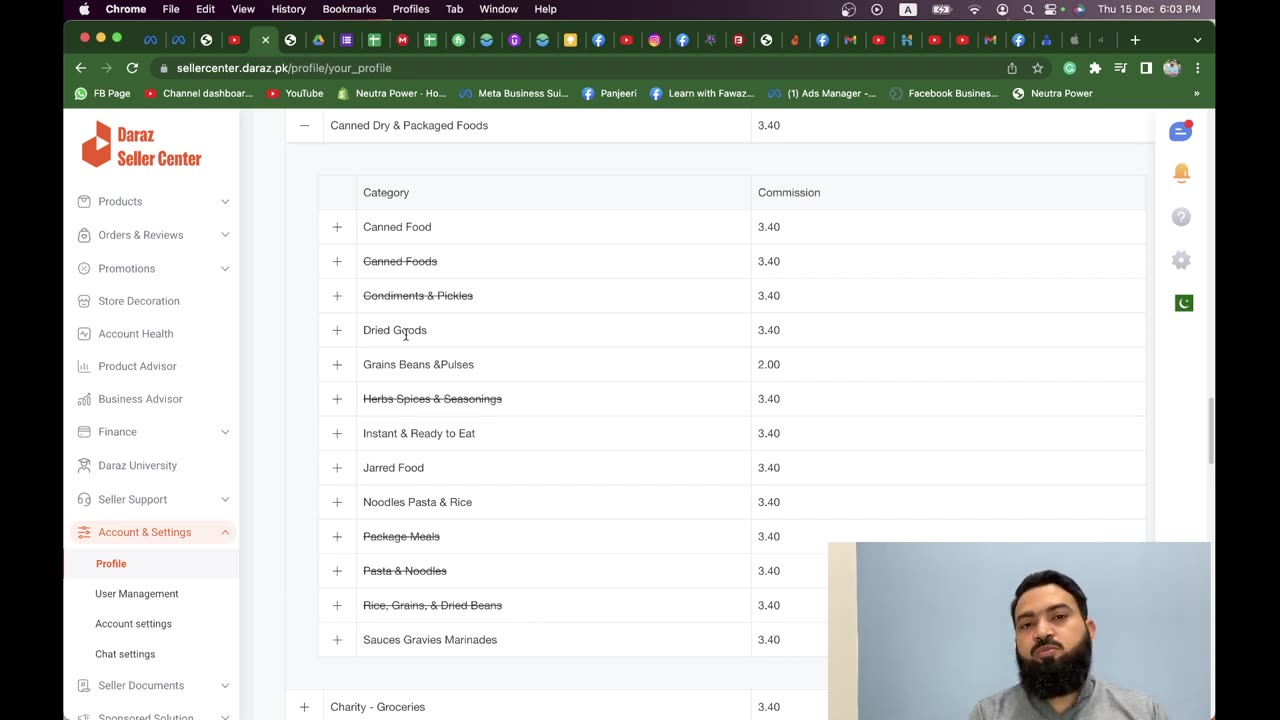Screen dimensions: 1280x720
Task: Click the page vertical scrollbar
Action: [1210, 430]
